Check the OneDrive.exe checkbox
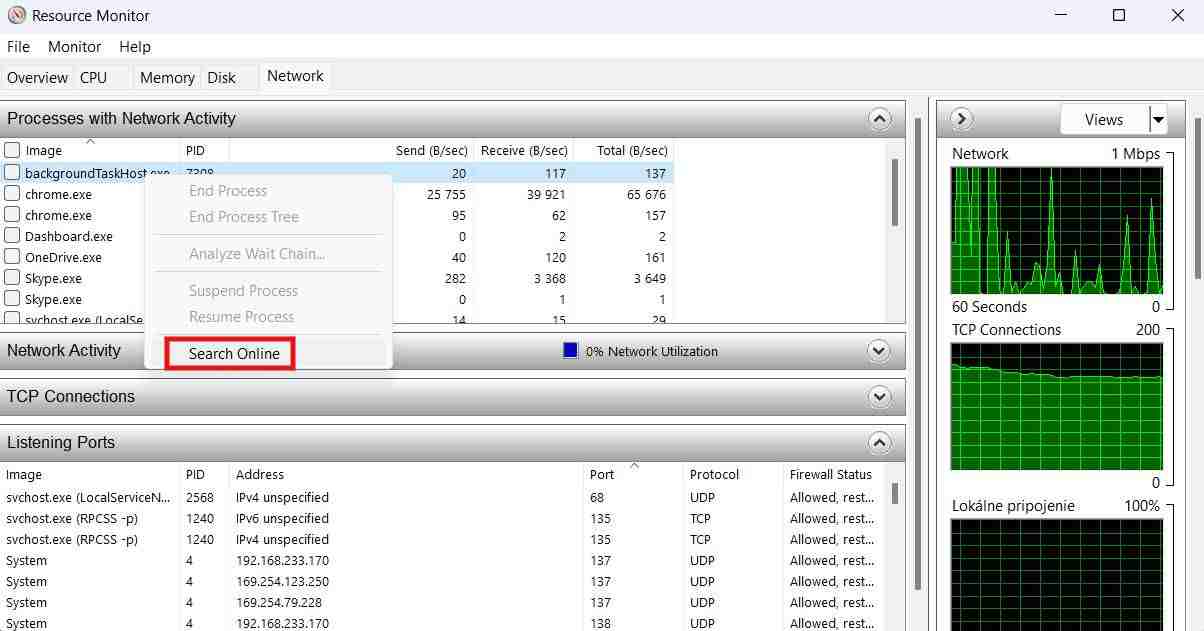Image resolution: width=1204 pixels, height=631 pixels. 12,256
